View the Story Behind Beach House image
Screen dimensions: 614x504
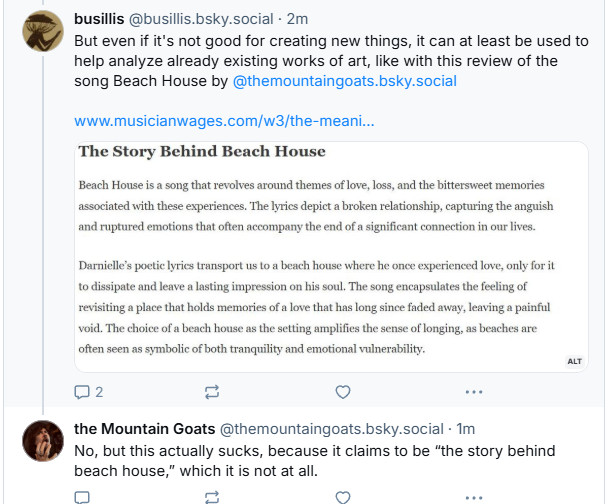(x=331, y=257)
